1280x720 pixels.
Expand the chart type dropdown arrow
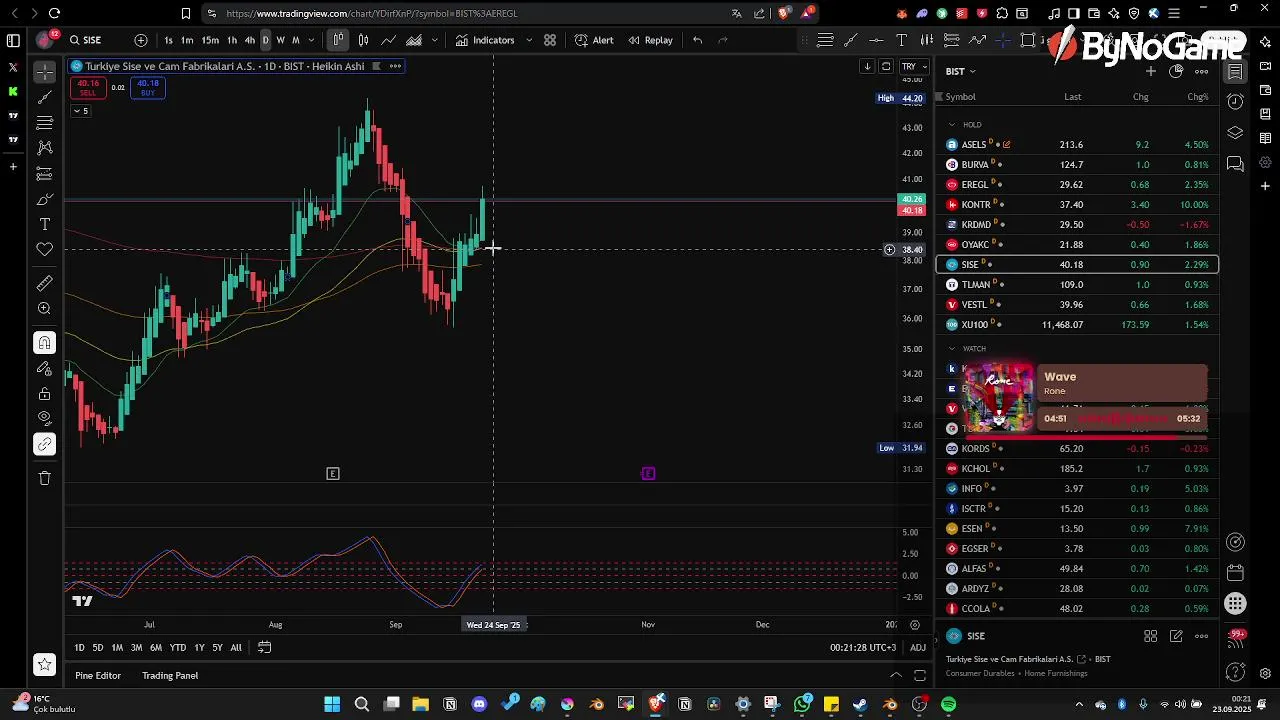pyautogui.click(x=434, y=40)
